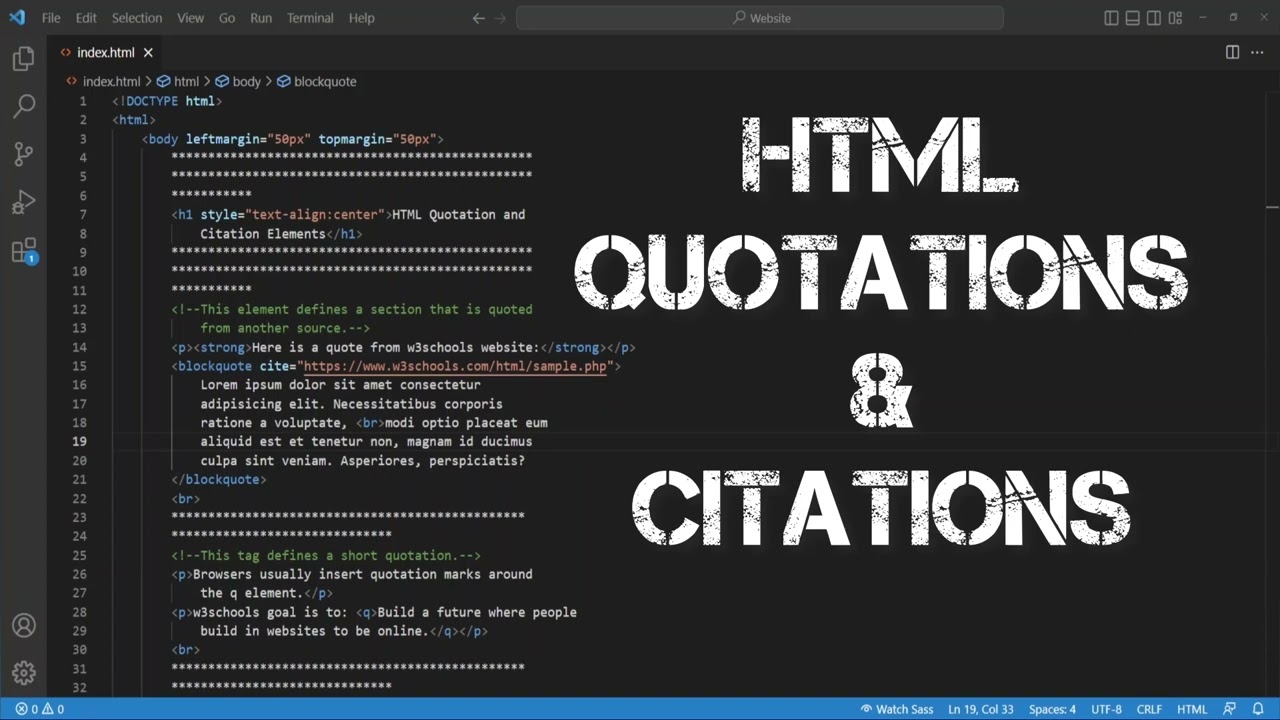Viewport: 1280px width, 720px height.
Task: Open errors and warnings in status bar
Action: [39, 709]
